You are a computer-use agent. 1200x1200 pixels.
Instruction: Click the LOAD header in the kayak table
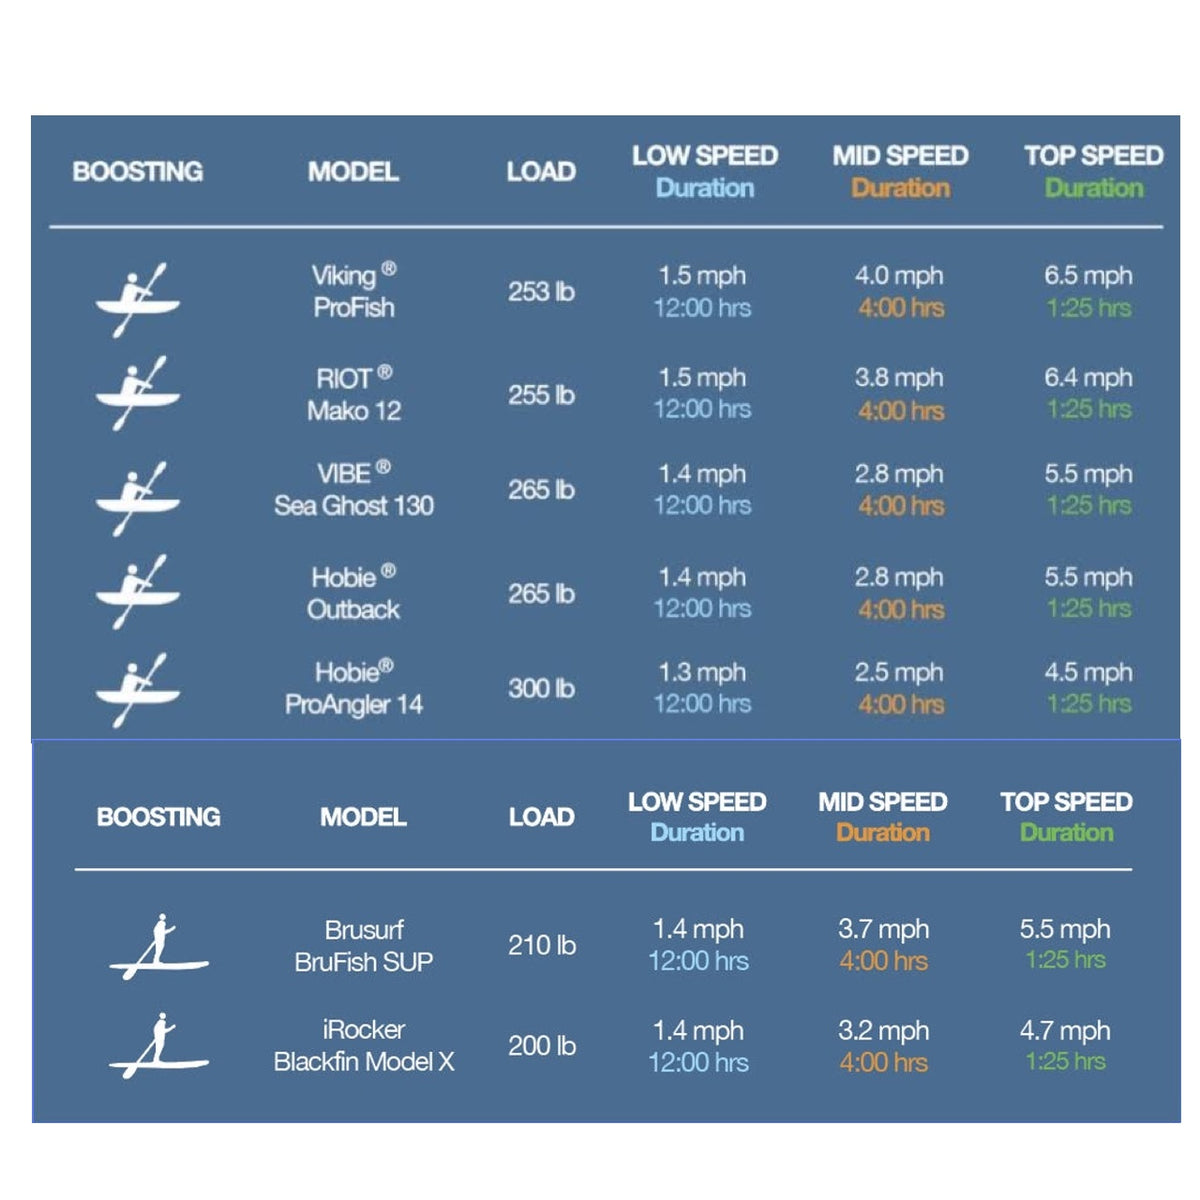[x=541, y=171]
